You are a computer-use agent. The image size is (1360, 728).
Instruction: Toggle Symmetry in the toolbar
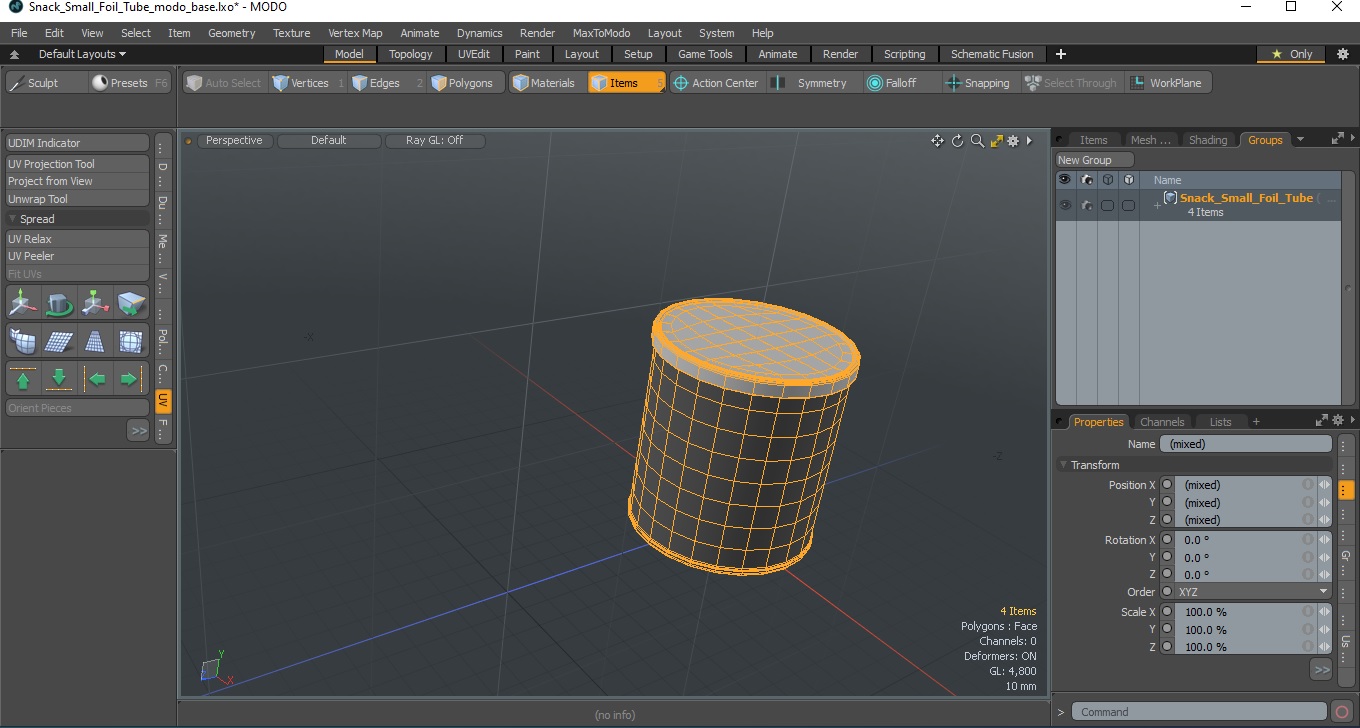click(x=811, y=83)
